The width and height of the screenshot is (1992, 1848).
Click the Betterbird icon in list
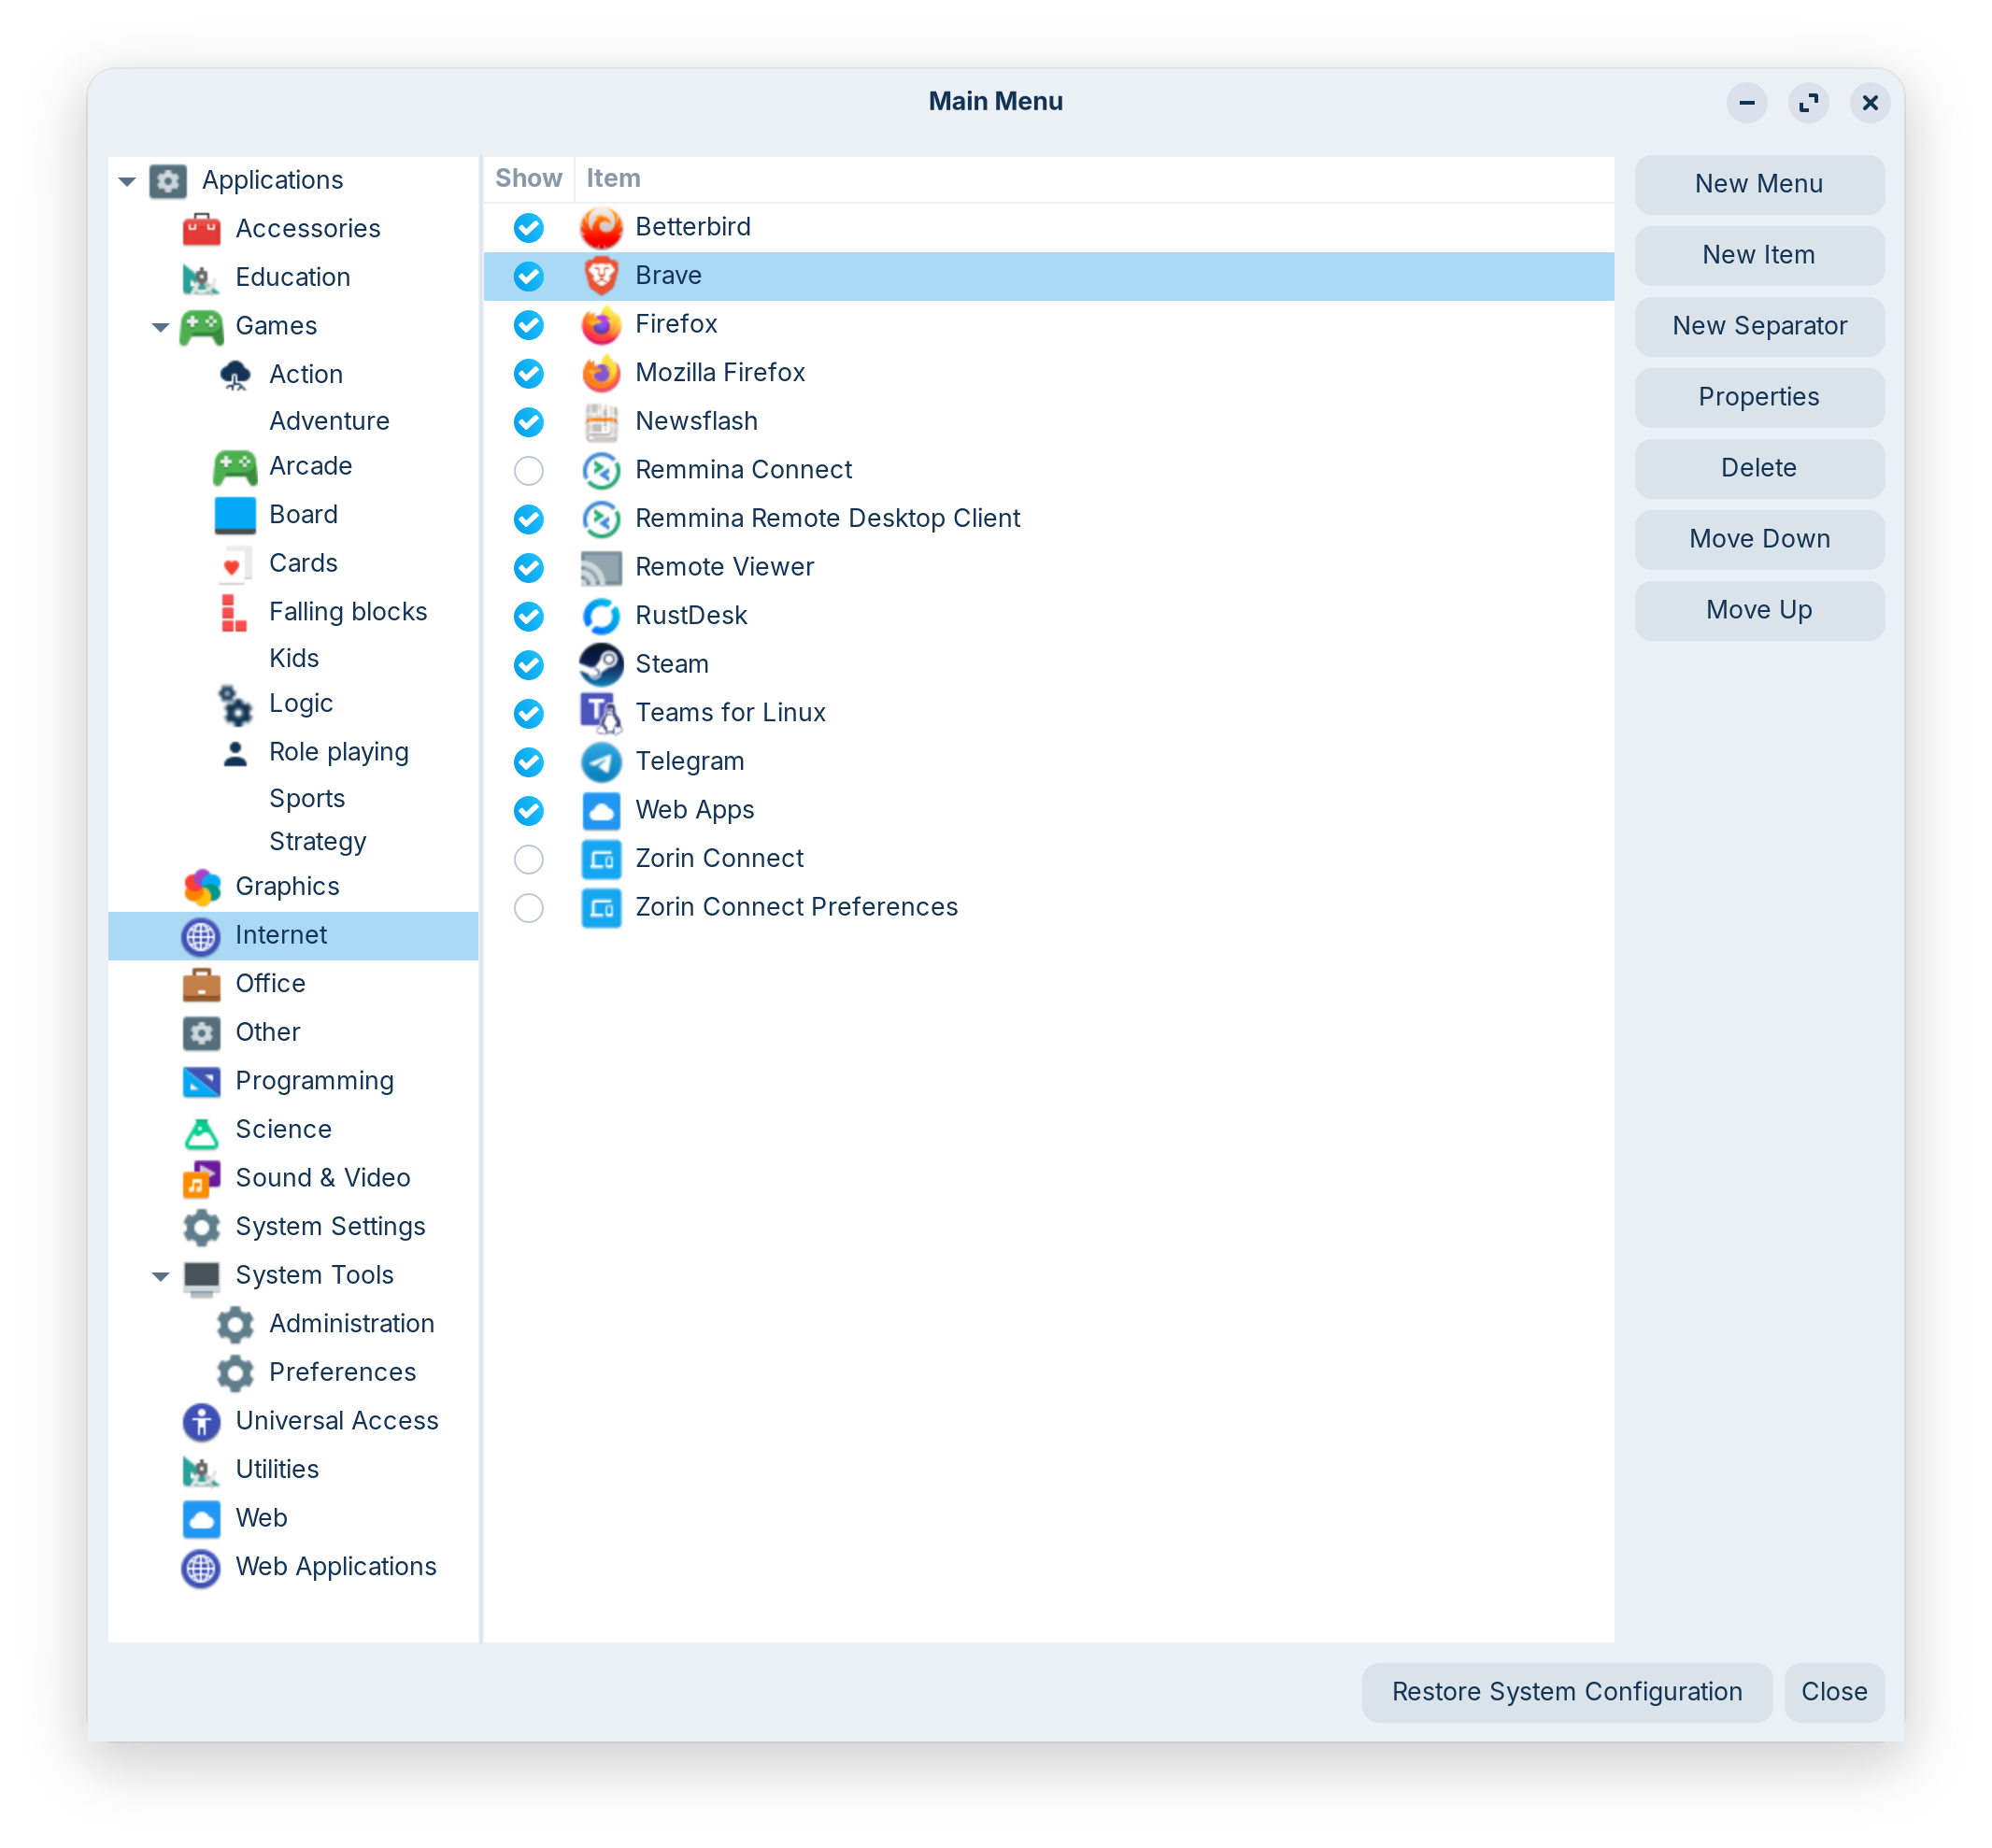601,227
